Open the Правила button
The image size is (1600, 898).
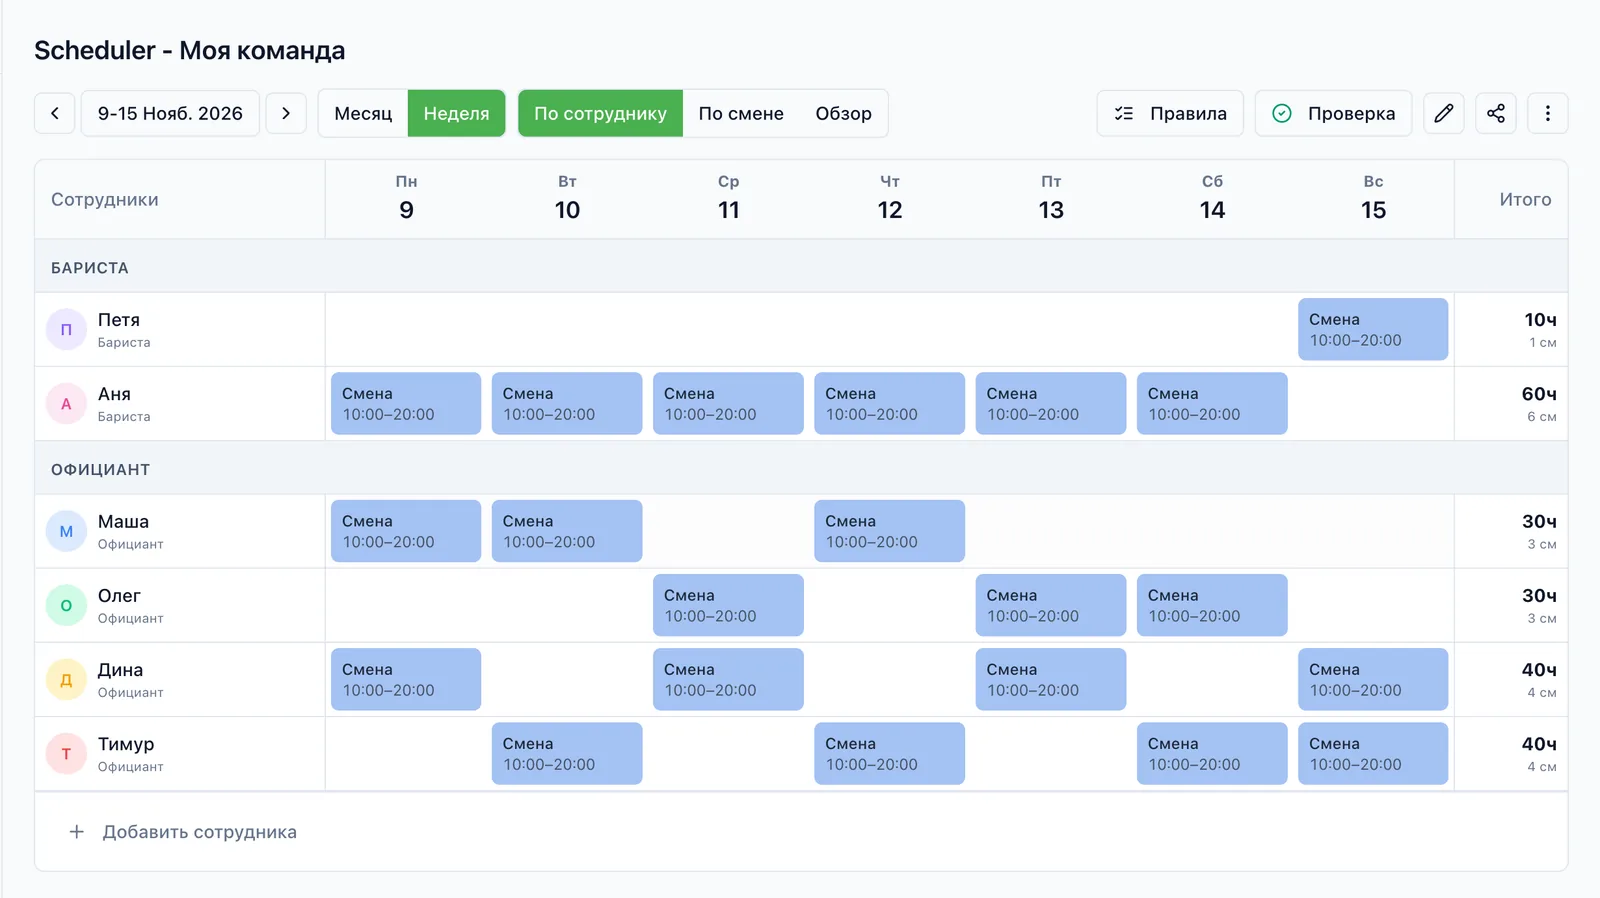tap(1170, 113)
